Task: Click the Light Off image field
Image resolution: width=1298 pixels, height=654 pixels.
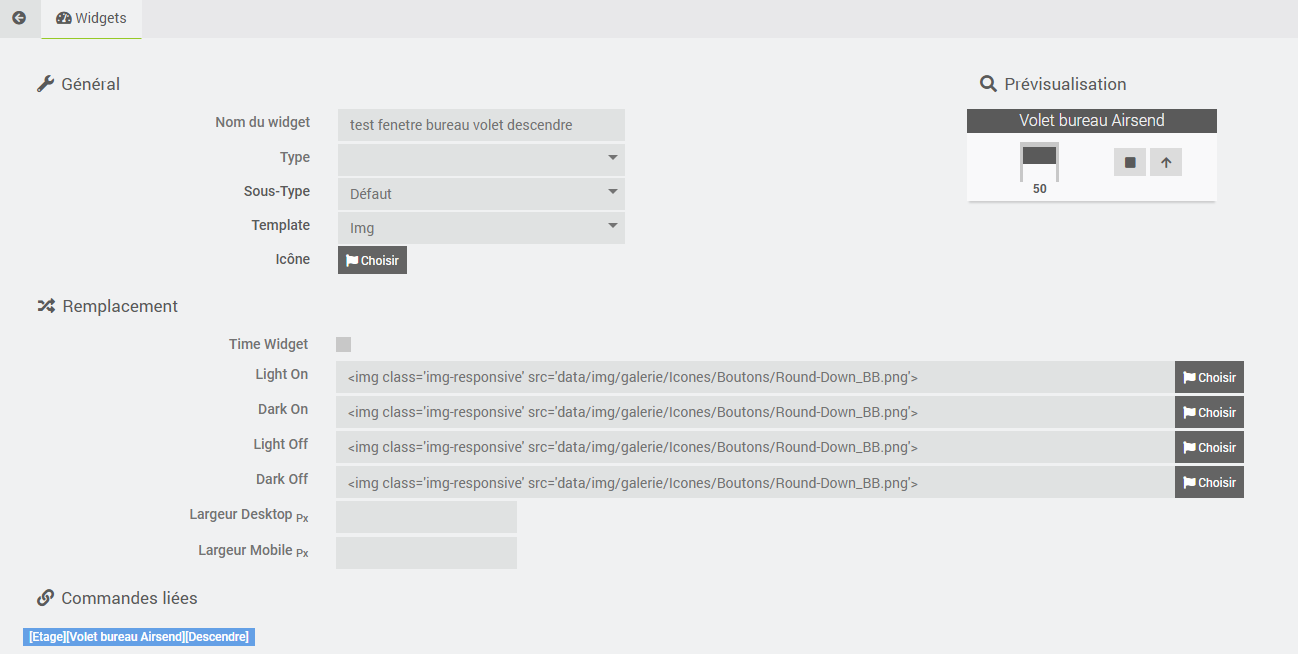Action: tap(755, 447)
